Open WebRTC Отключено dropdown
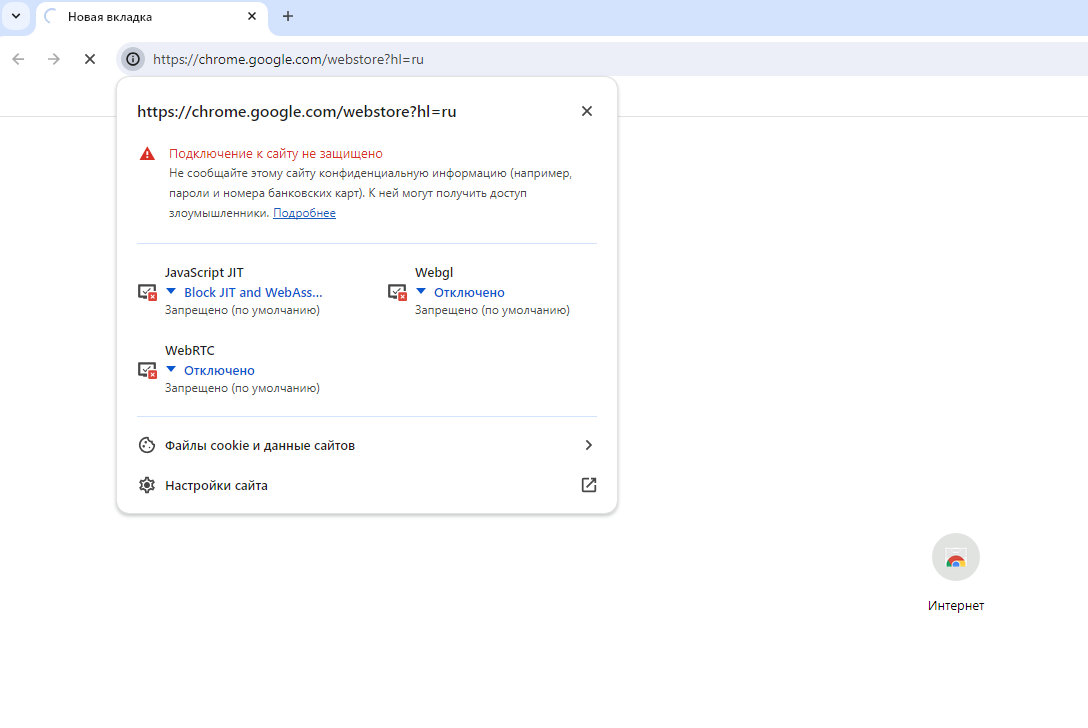Viewport: 1088px width, 728px height. click(210, 370)
